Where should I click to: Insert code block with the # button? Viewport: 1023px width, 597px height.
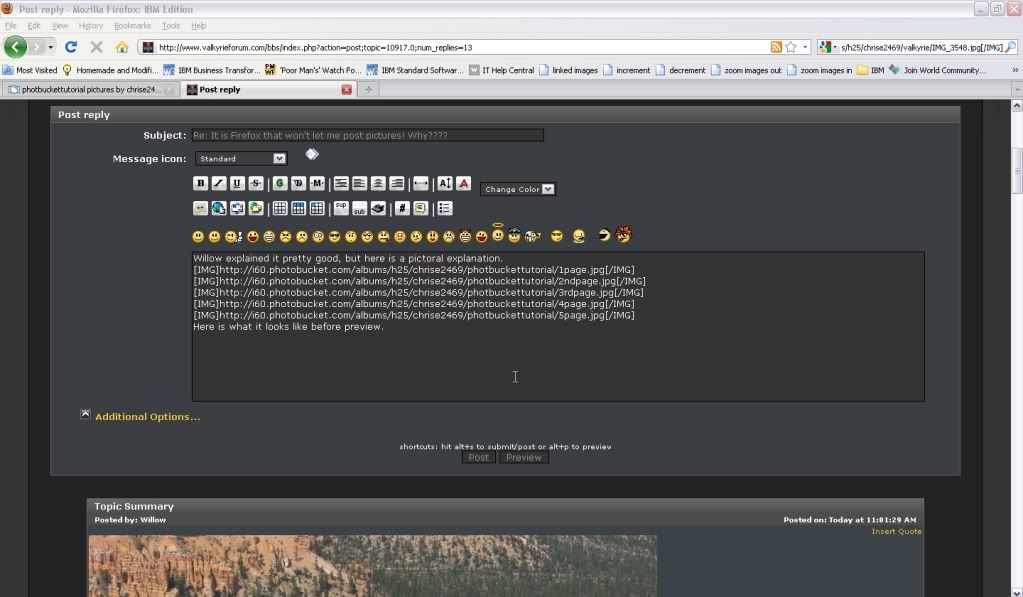click(403, 208)
